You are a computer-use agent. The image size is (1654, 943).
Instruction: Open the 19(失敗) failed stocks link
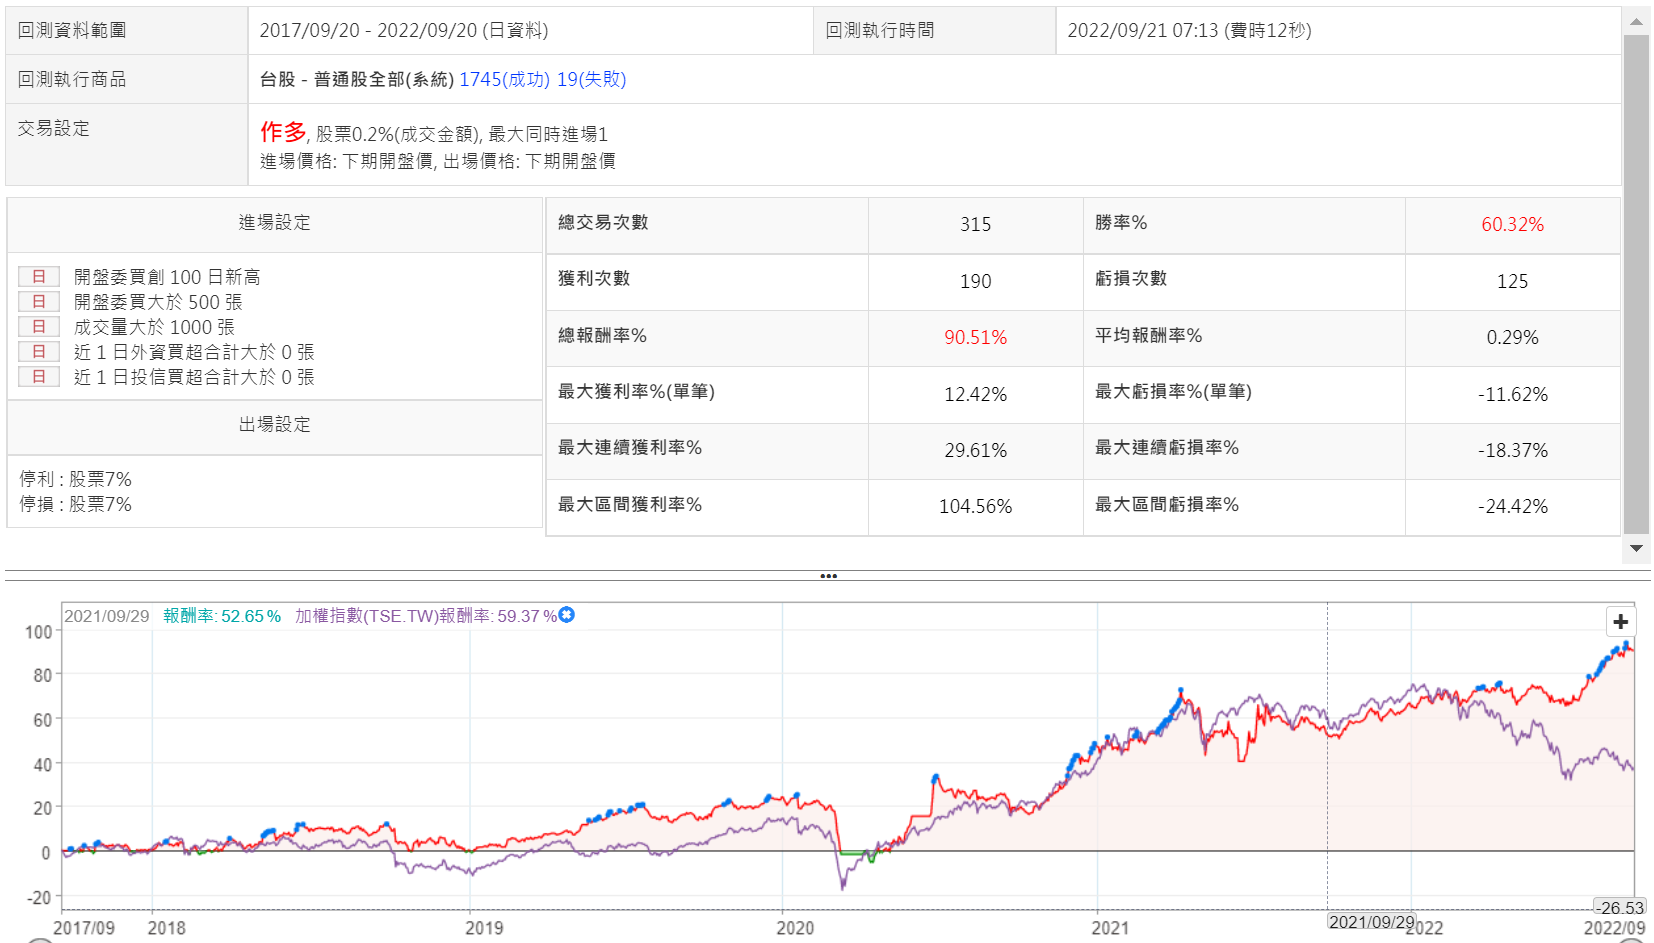[591, 80]
